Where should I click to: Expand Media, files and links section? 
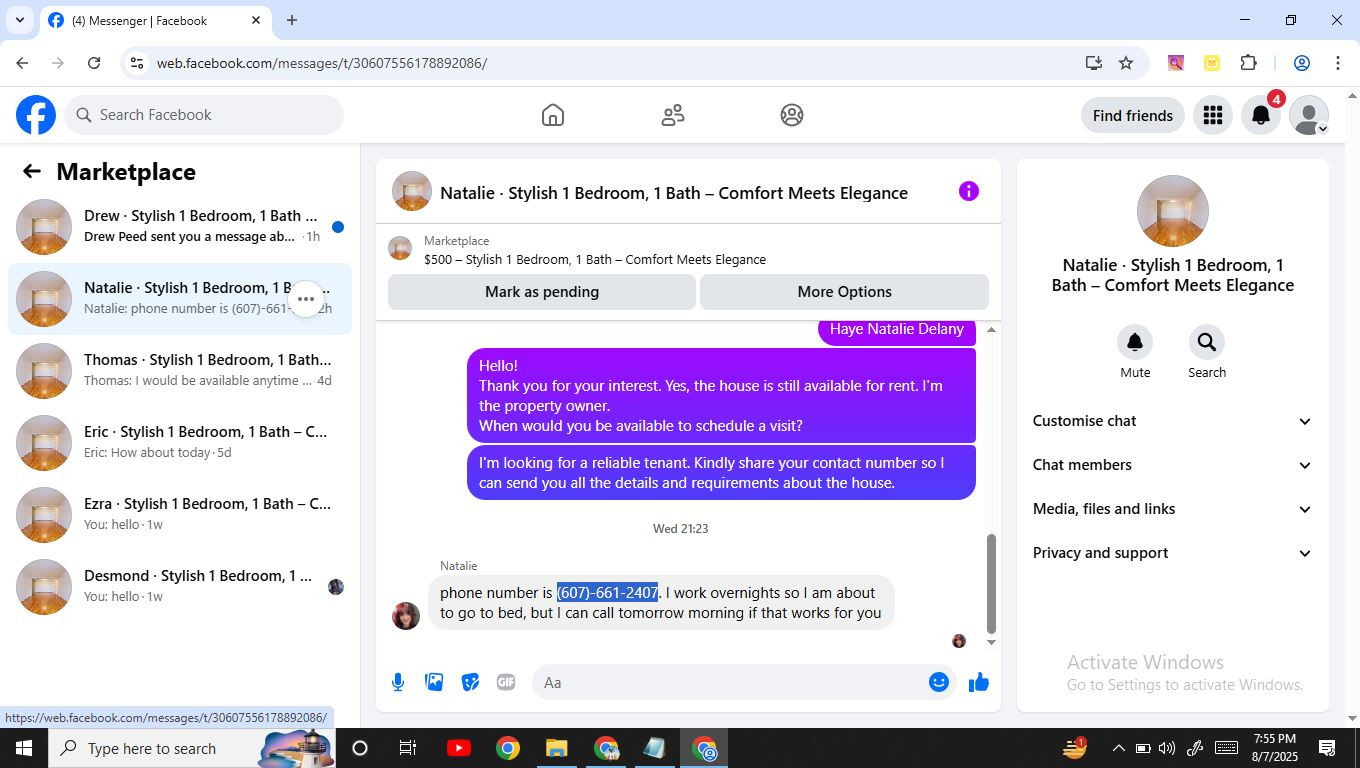1172,509
